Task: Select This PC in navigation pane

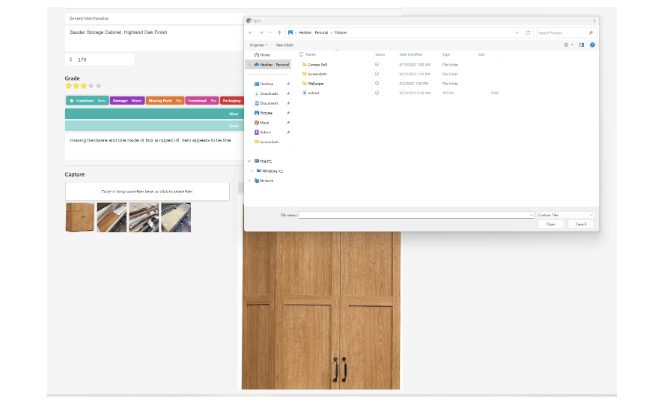Action: (263, 161)
